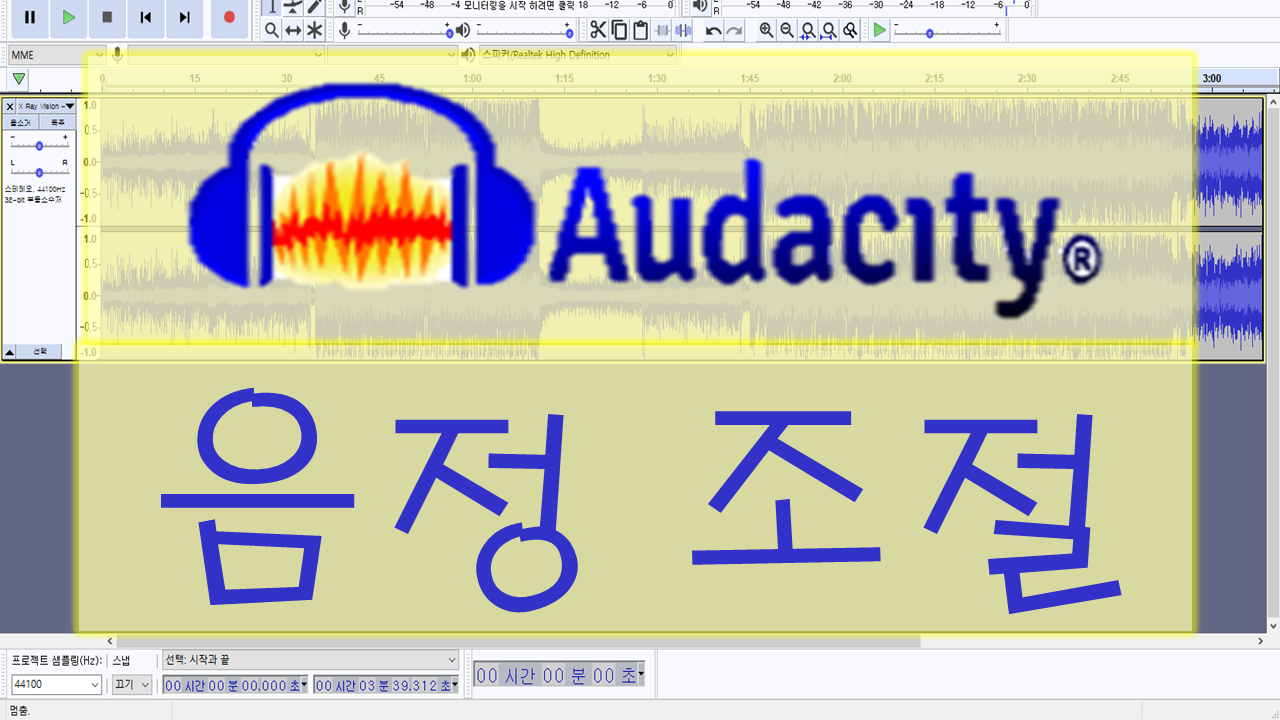1280x720 pixels.
Task: Zoom in on the waveform
Action: click(766, 30)
